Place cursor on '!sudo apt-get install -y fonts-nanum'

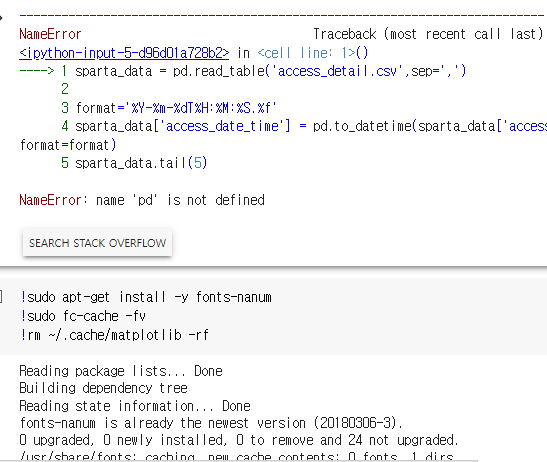(146, 297)
